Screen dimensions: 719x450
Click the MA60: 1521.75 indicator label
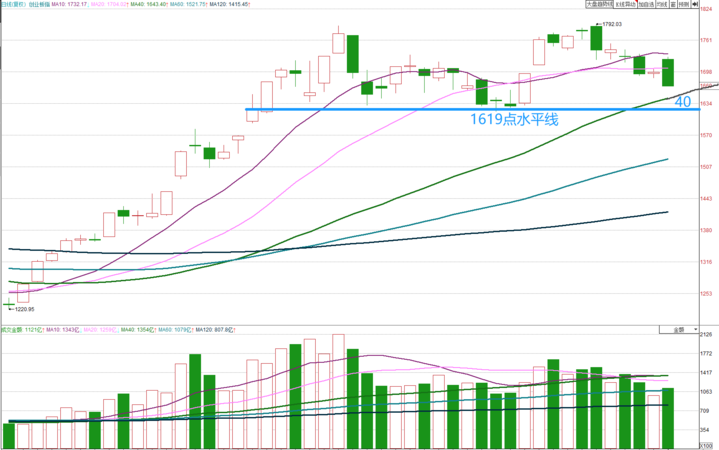pos(188,4)
